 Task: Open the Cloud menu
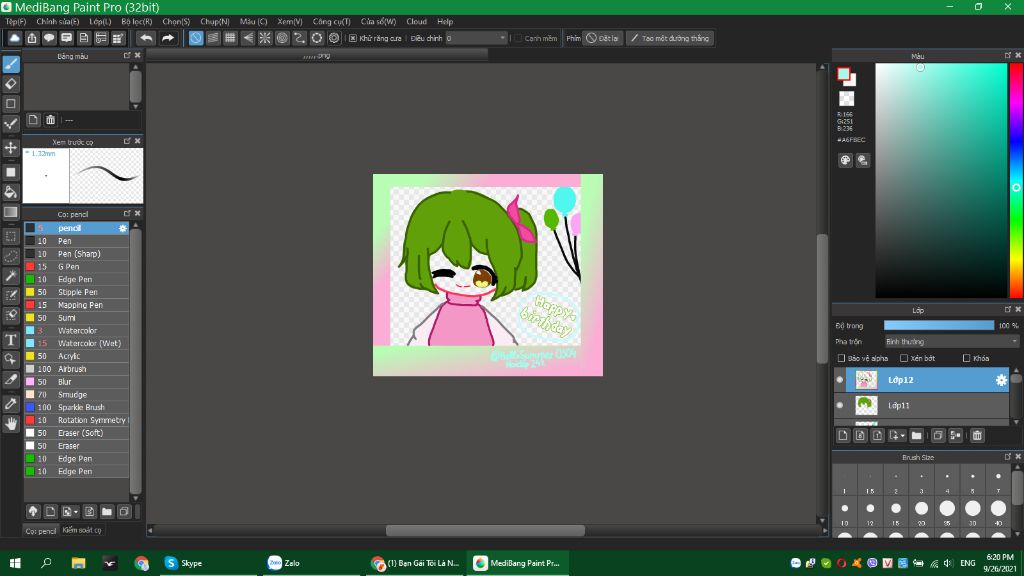coord(416,22)
